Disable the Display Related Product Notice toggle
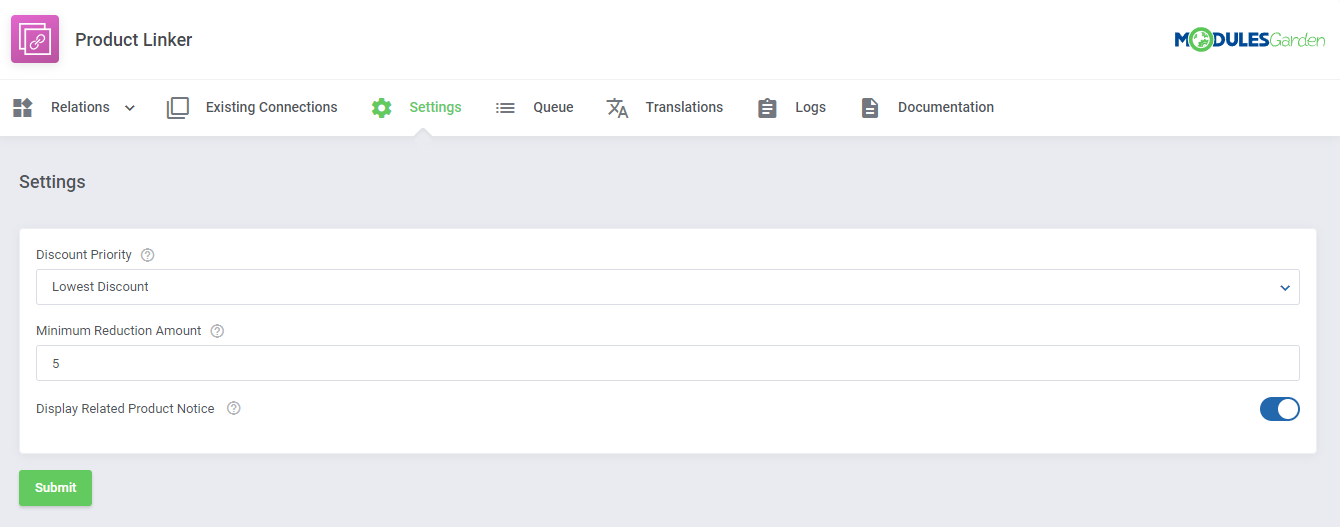The height and width of the screenshot is (527, 1340). tap(1279, 409)
